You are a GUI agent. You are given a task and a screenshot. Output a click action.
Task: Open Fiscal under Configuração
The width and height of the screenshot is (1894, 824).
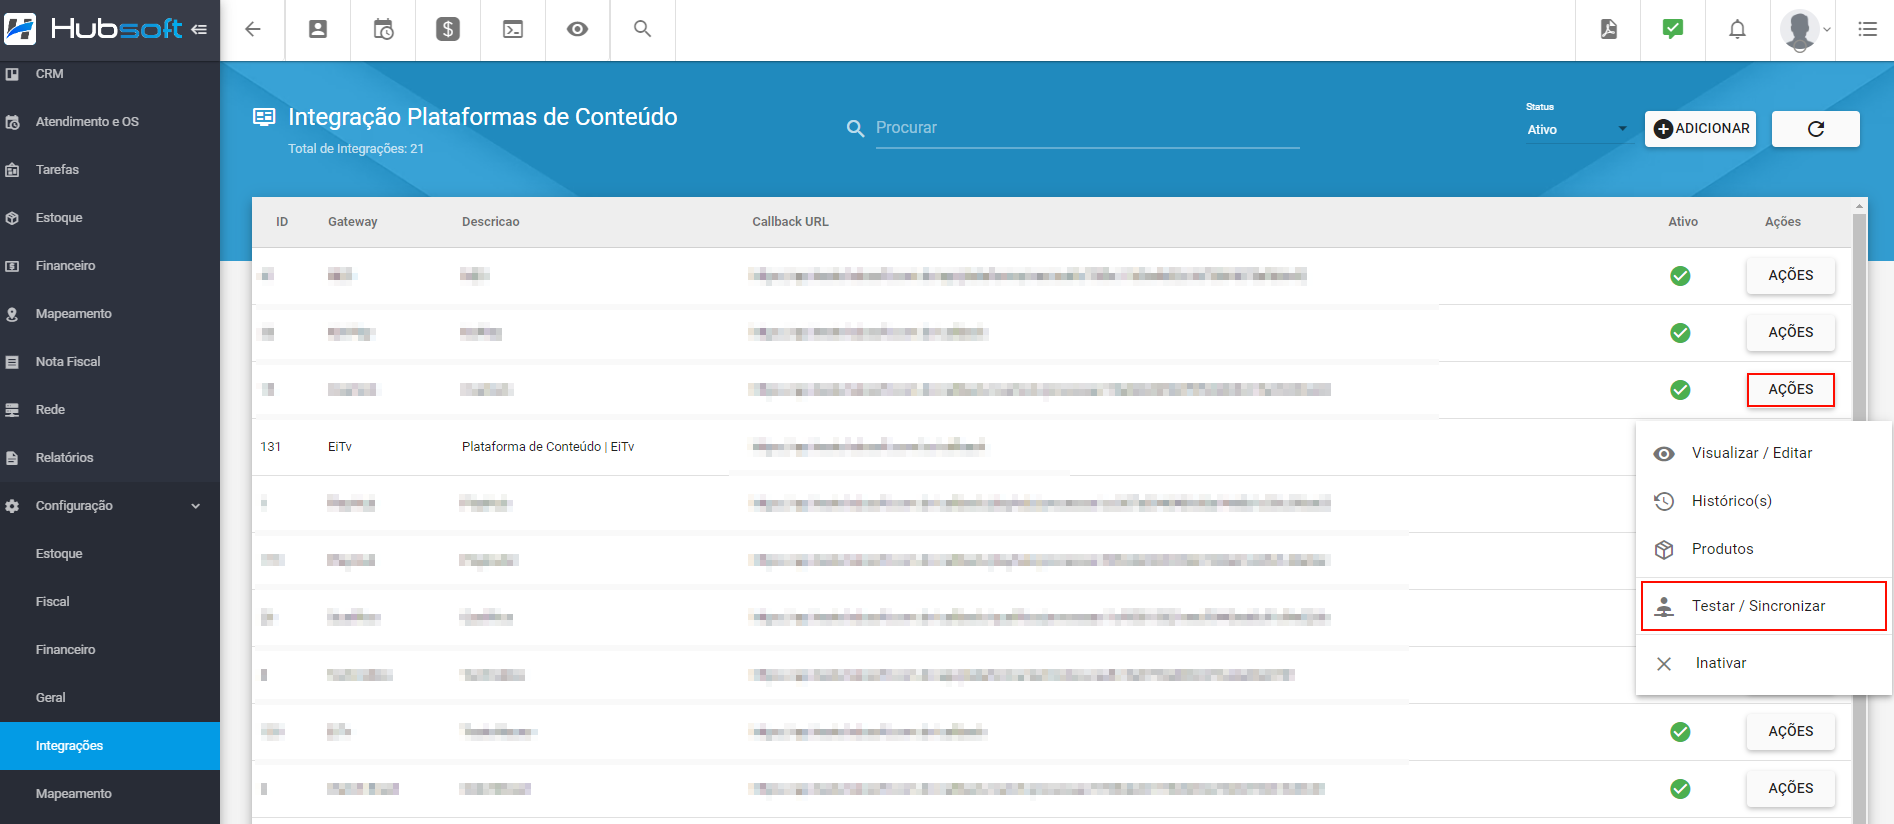(110, 602)
